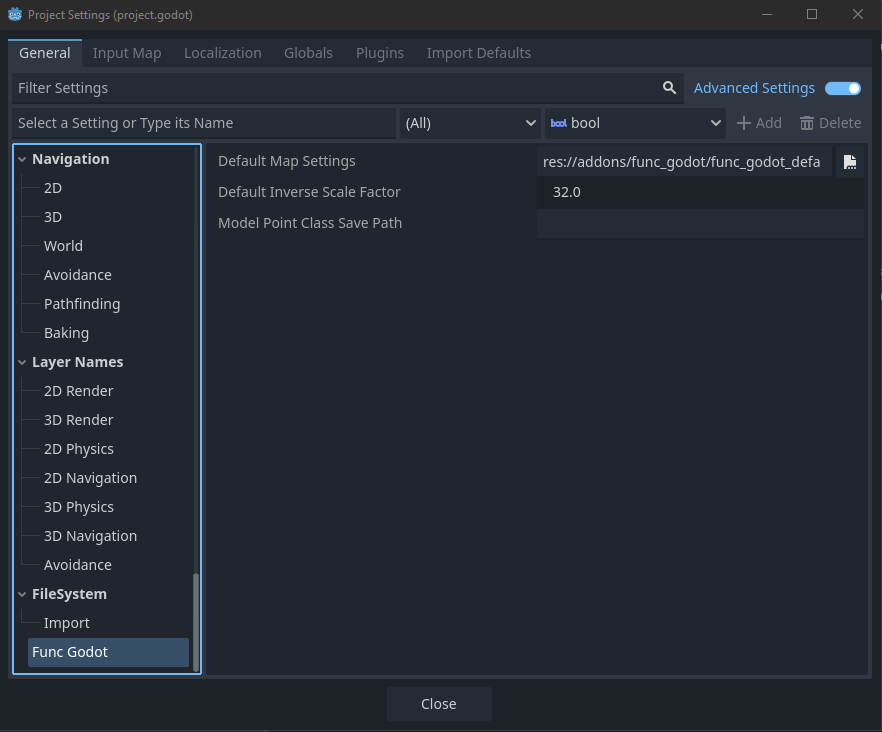The image size is (882, 732).
Task: Select 2D Render layer names
Action: pos(79,392)
